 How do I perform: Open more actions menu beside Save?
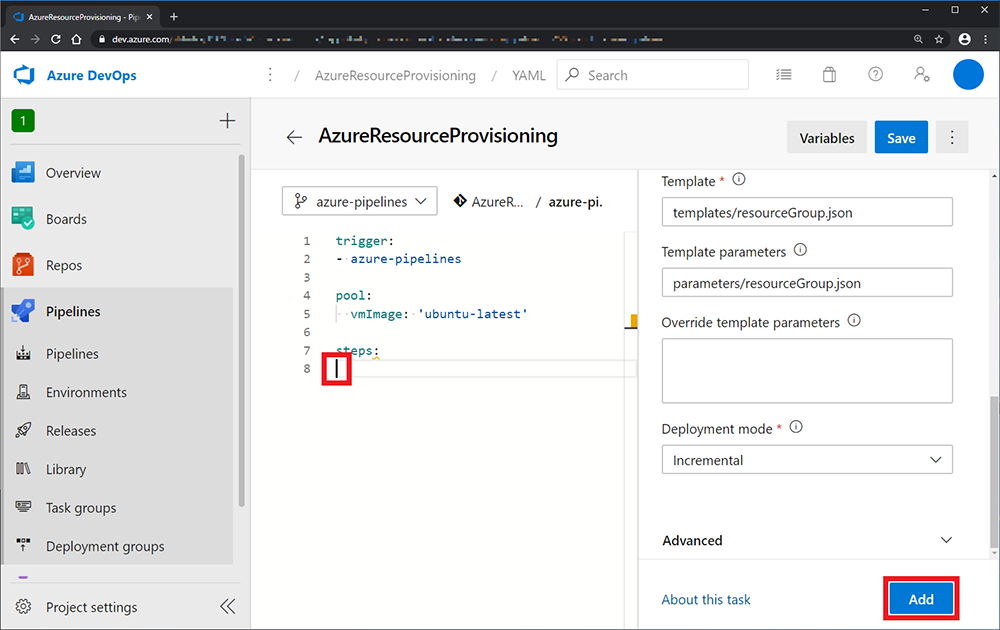click(952, 137)
